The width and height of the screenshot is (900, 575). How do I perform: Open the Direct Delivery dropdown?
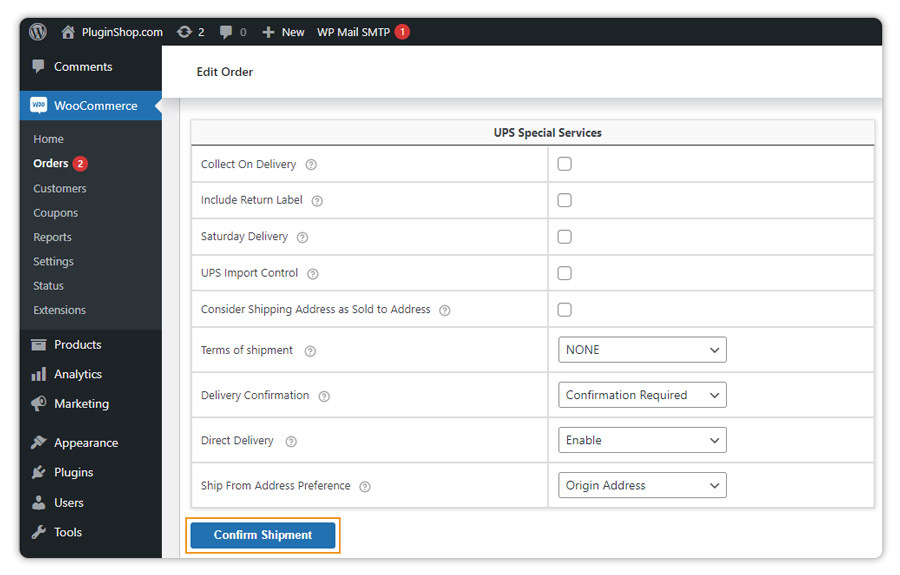point(642,440)
